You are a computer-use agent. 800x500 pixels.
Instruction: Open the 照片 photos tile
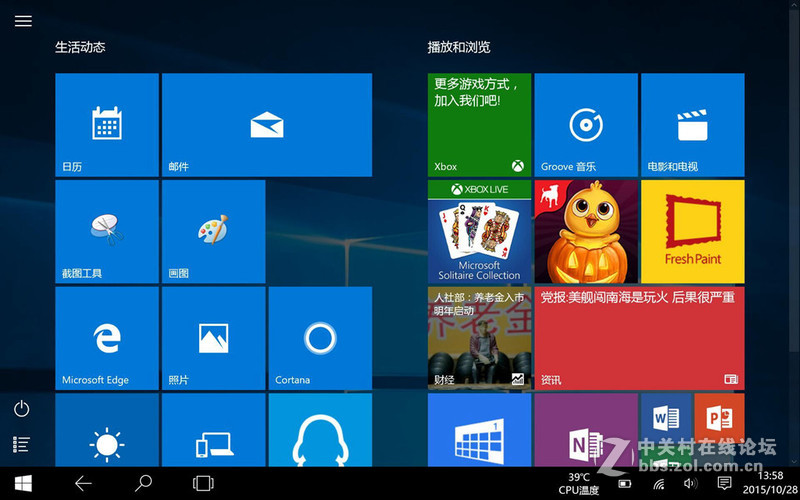point(213,338)
